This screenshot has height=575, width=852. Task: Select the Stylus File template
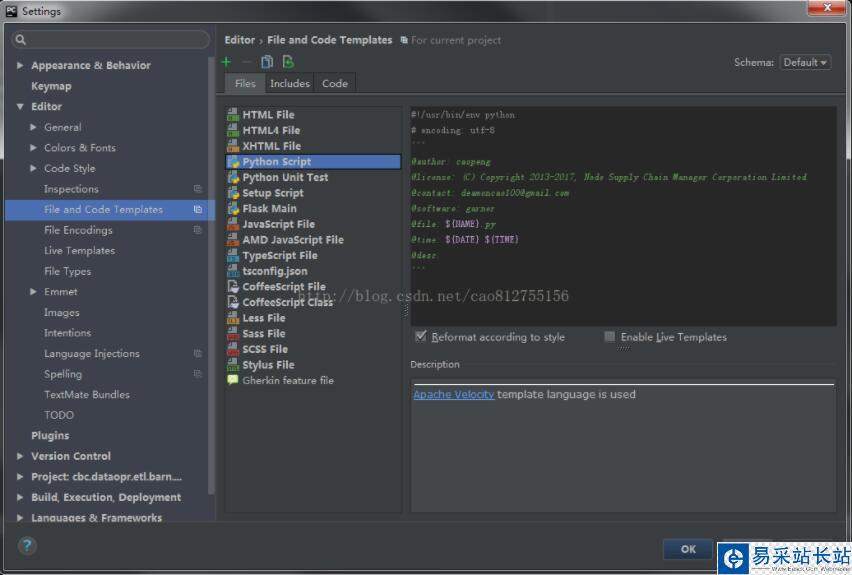point(313,365)
